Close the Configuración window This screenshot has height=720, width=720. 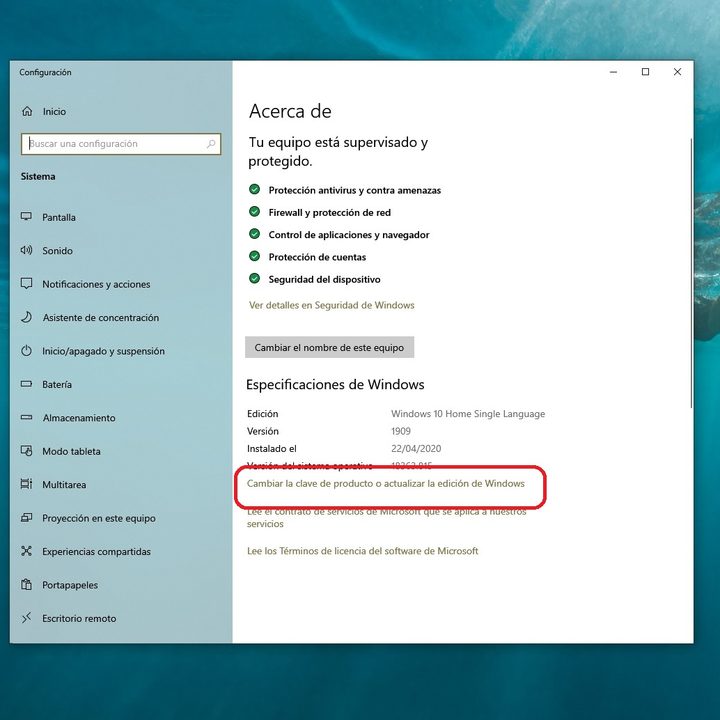coord(677,72)
